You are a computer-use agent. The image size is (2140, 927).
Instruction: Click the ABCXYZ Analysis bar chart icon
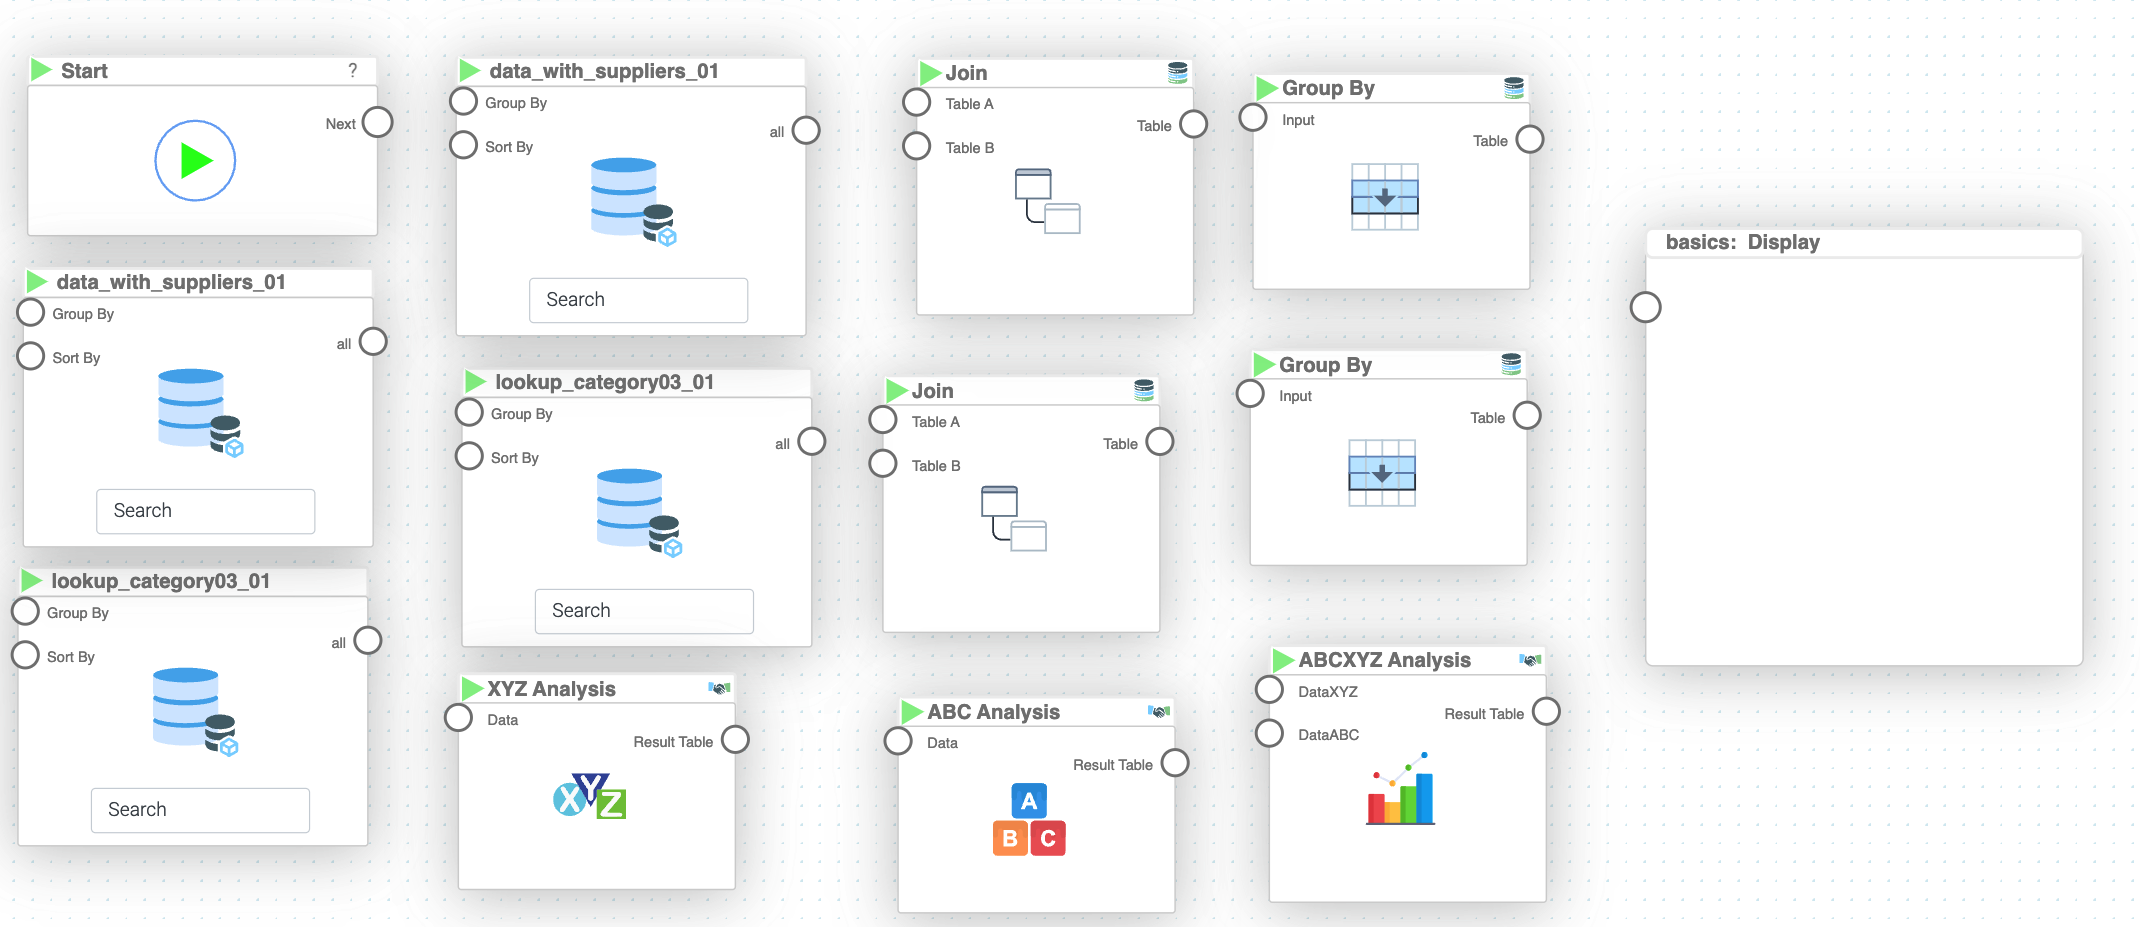tap(1400, 790)
